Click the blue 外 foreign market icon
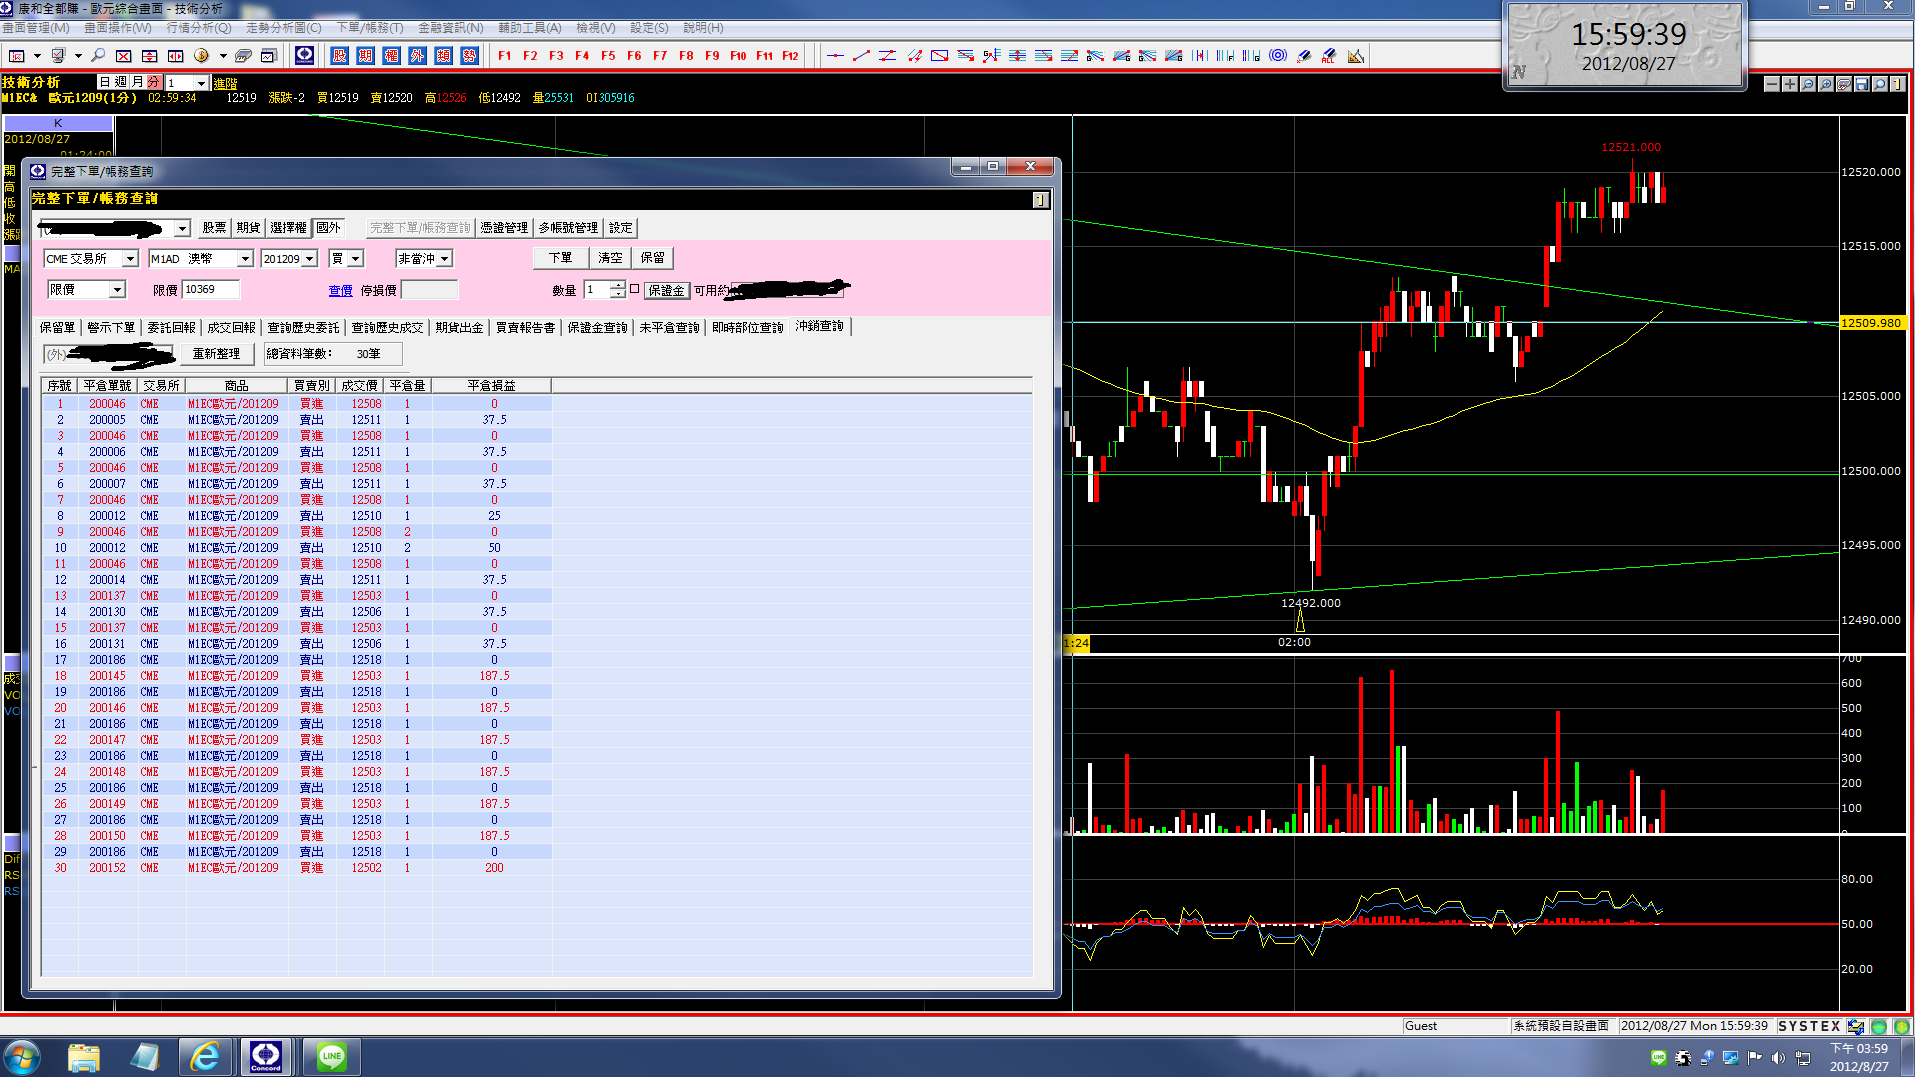This screenshot has width=1915, height=1081. pyautogui.click(x=418, y=56)
